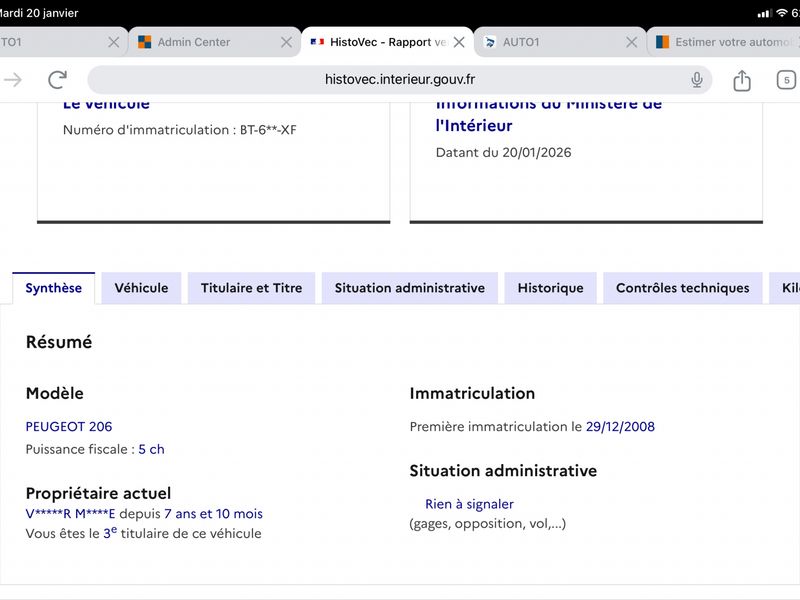Screen dimensions: 800x600
Task: Close the Admin Center tab
Action: pyautogui.click(x=286, y=42)
